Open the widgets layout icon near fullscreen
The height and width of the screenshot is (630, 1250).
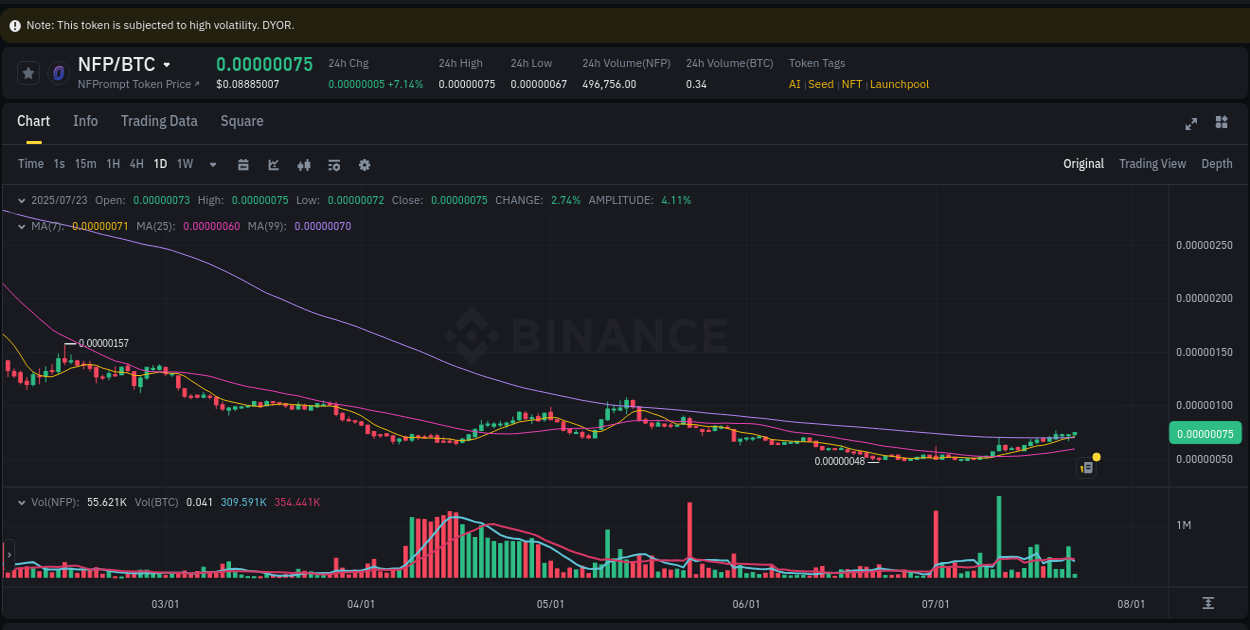tap(1221, 123)
